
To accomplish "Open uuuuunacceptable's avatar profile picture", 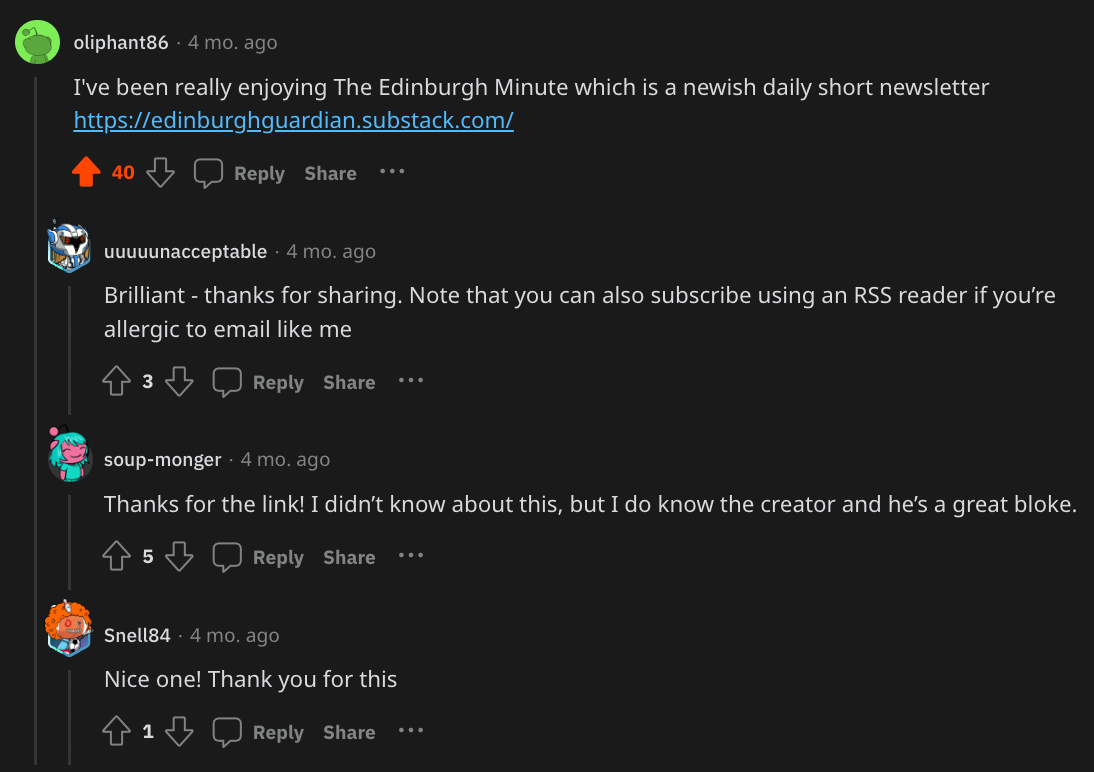I will tap(69, 249).
